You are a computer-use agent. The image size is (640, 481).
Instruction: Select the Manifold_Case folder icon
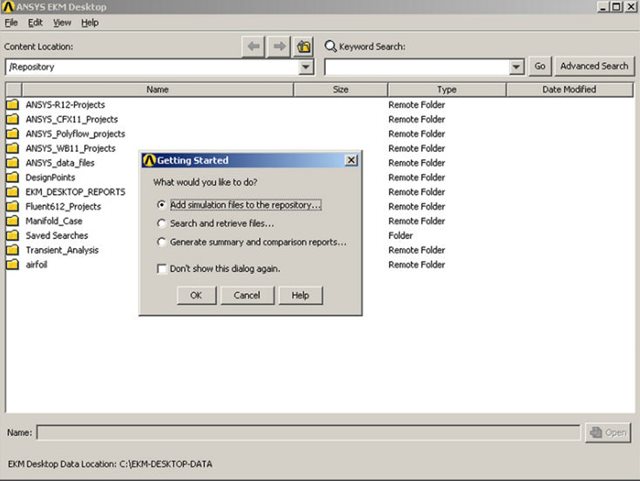[13, 221]
